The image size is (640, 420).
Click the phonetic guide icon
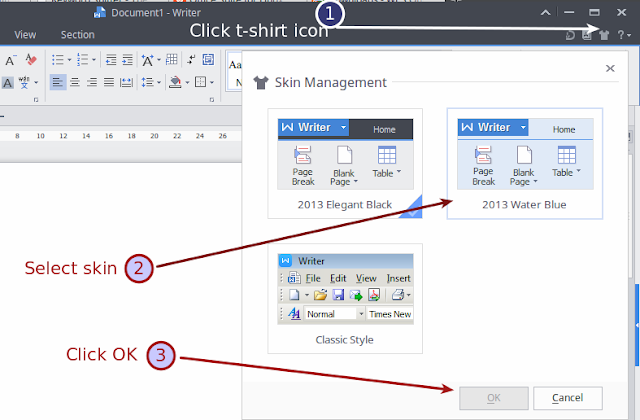pos(24,82)
